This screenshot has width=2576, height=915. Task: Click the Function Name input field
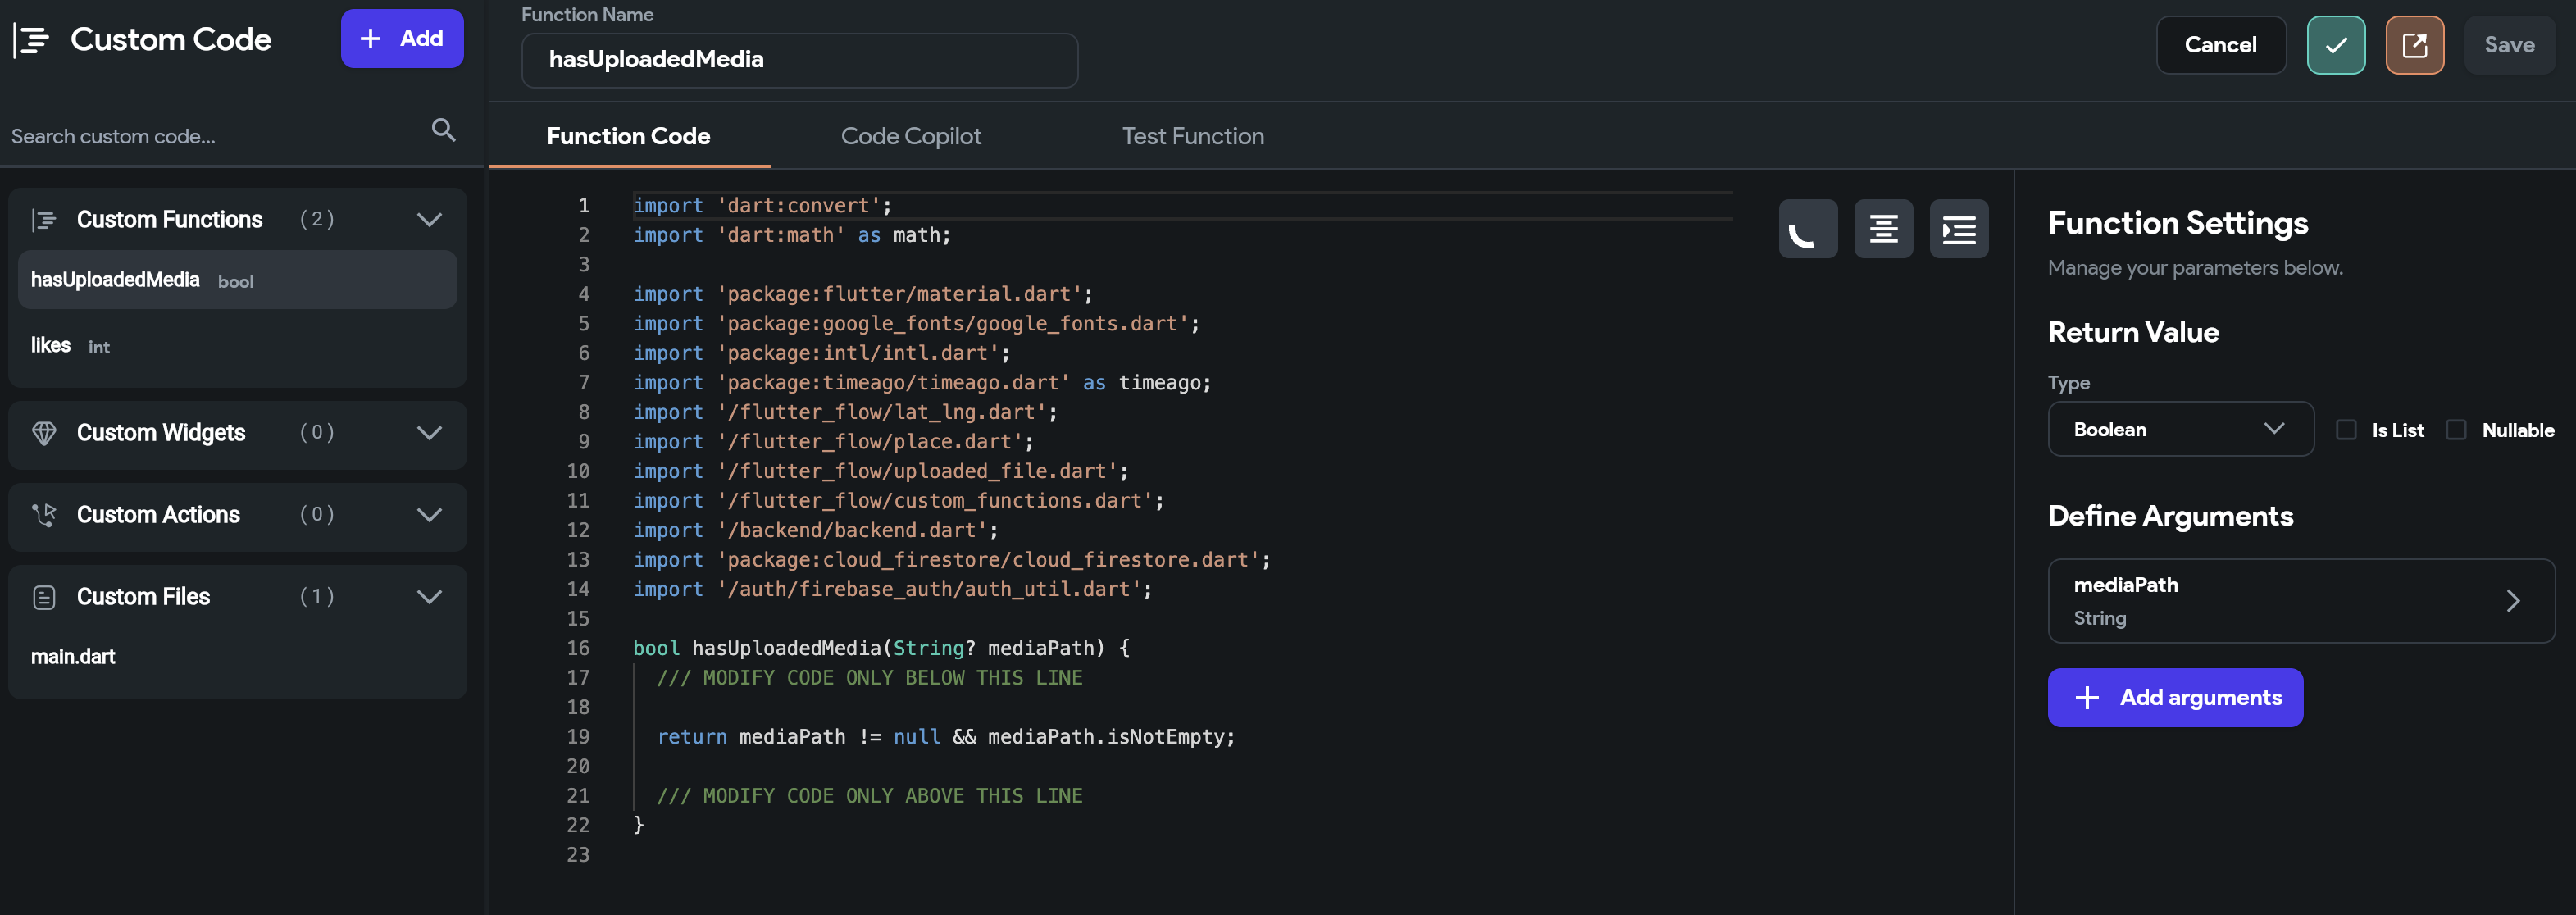799,60
